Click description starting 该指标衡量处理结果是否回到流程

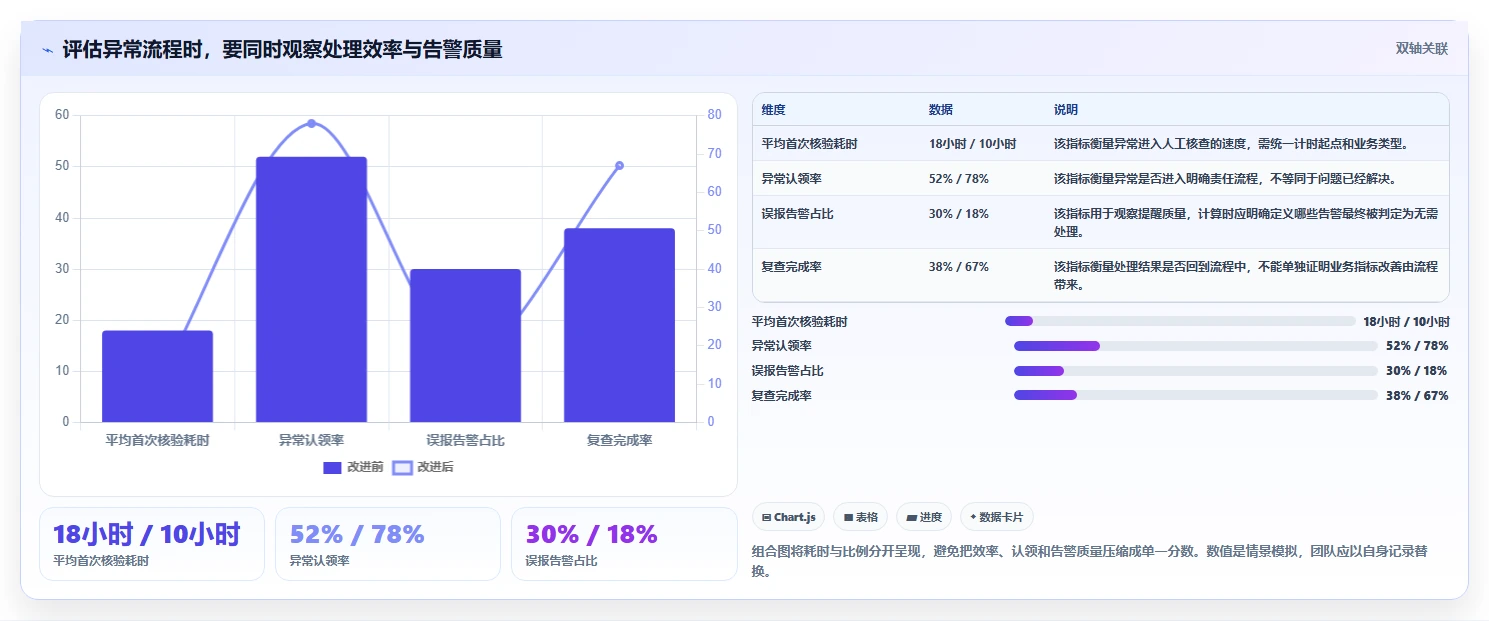(1245, 276)
